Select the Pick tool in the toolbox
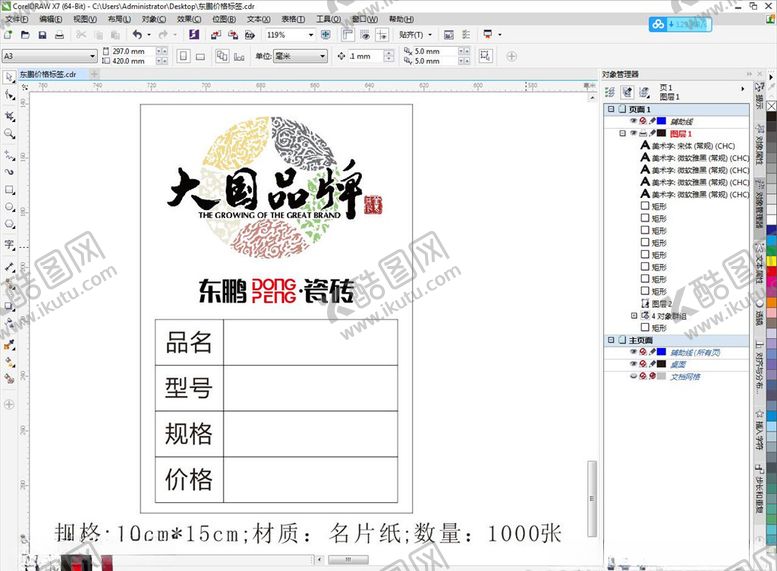 pos(9,77)
